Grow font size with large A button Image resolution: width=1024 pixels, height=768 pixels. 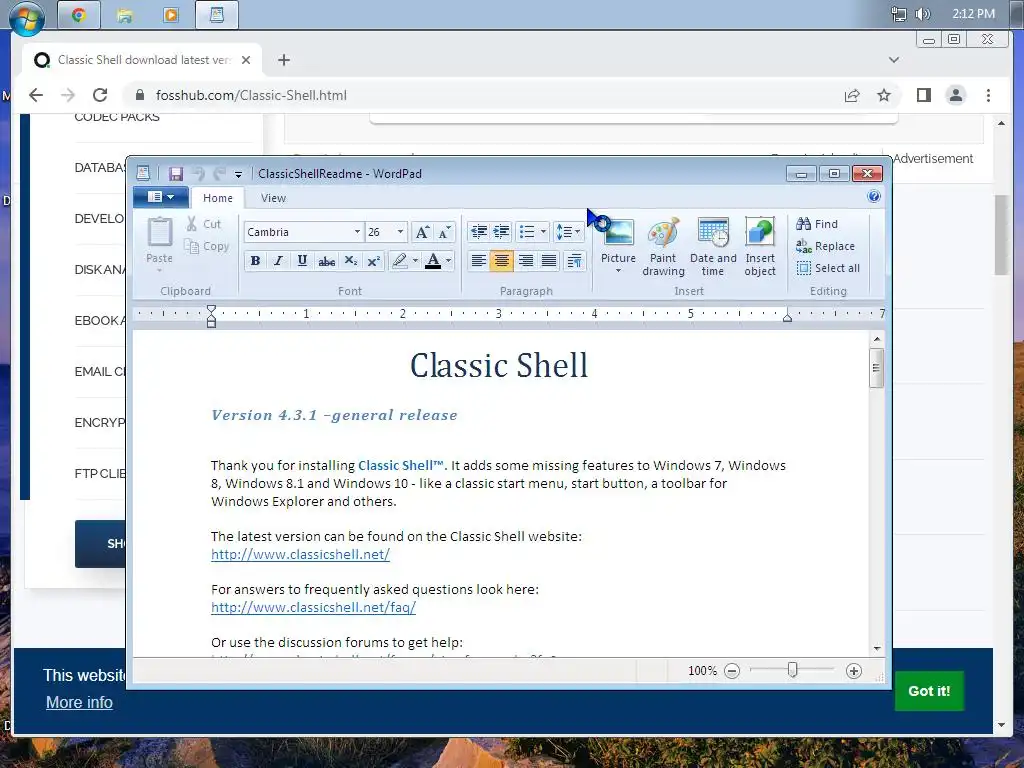(423, 232)
